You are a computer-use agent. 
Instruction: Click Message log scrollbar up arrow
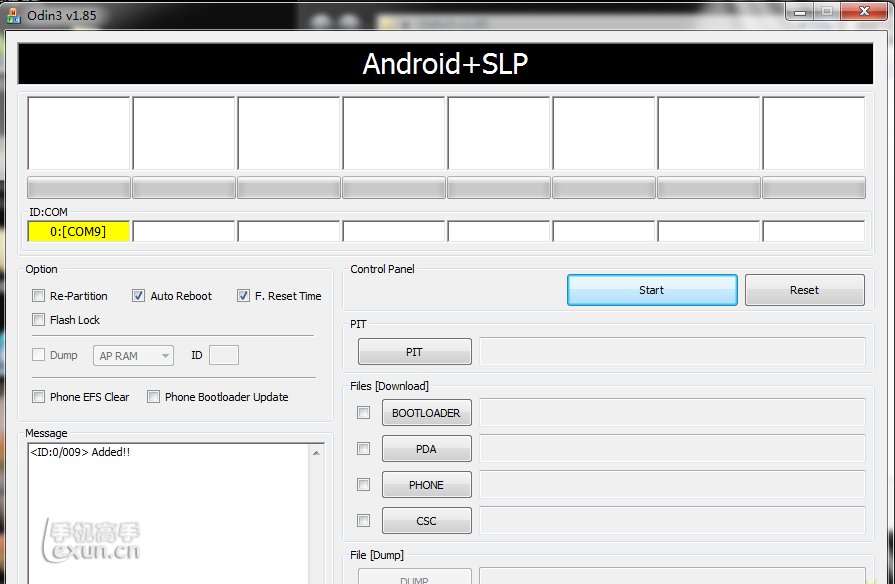[x=316, y=453]
